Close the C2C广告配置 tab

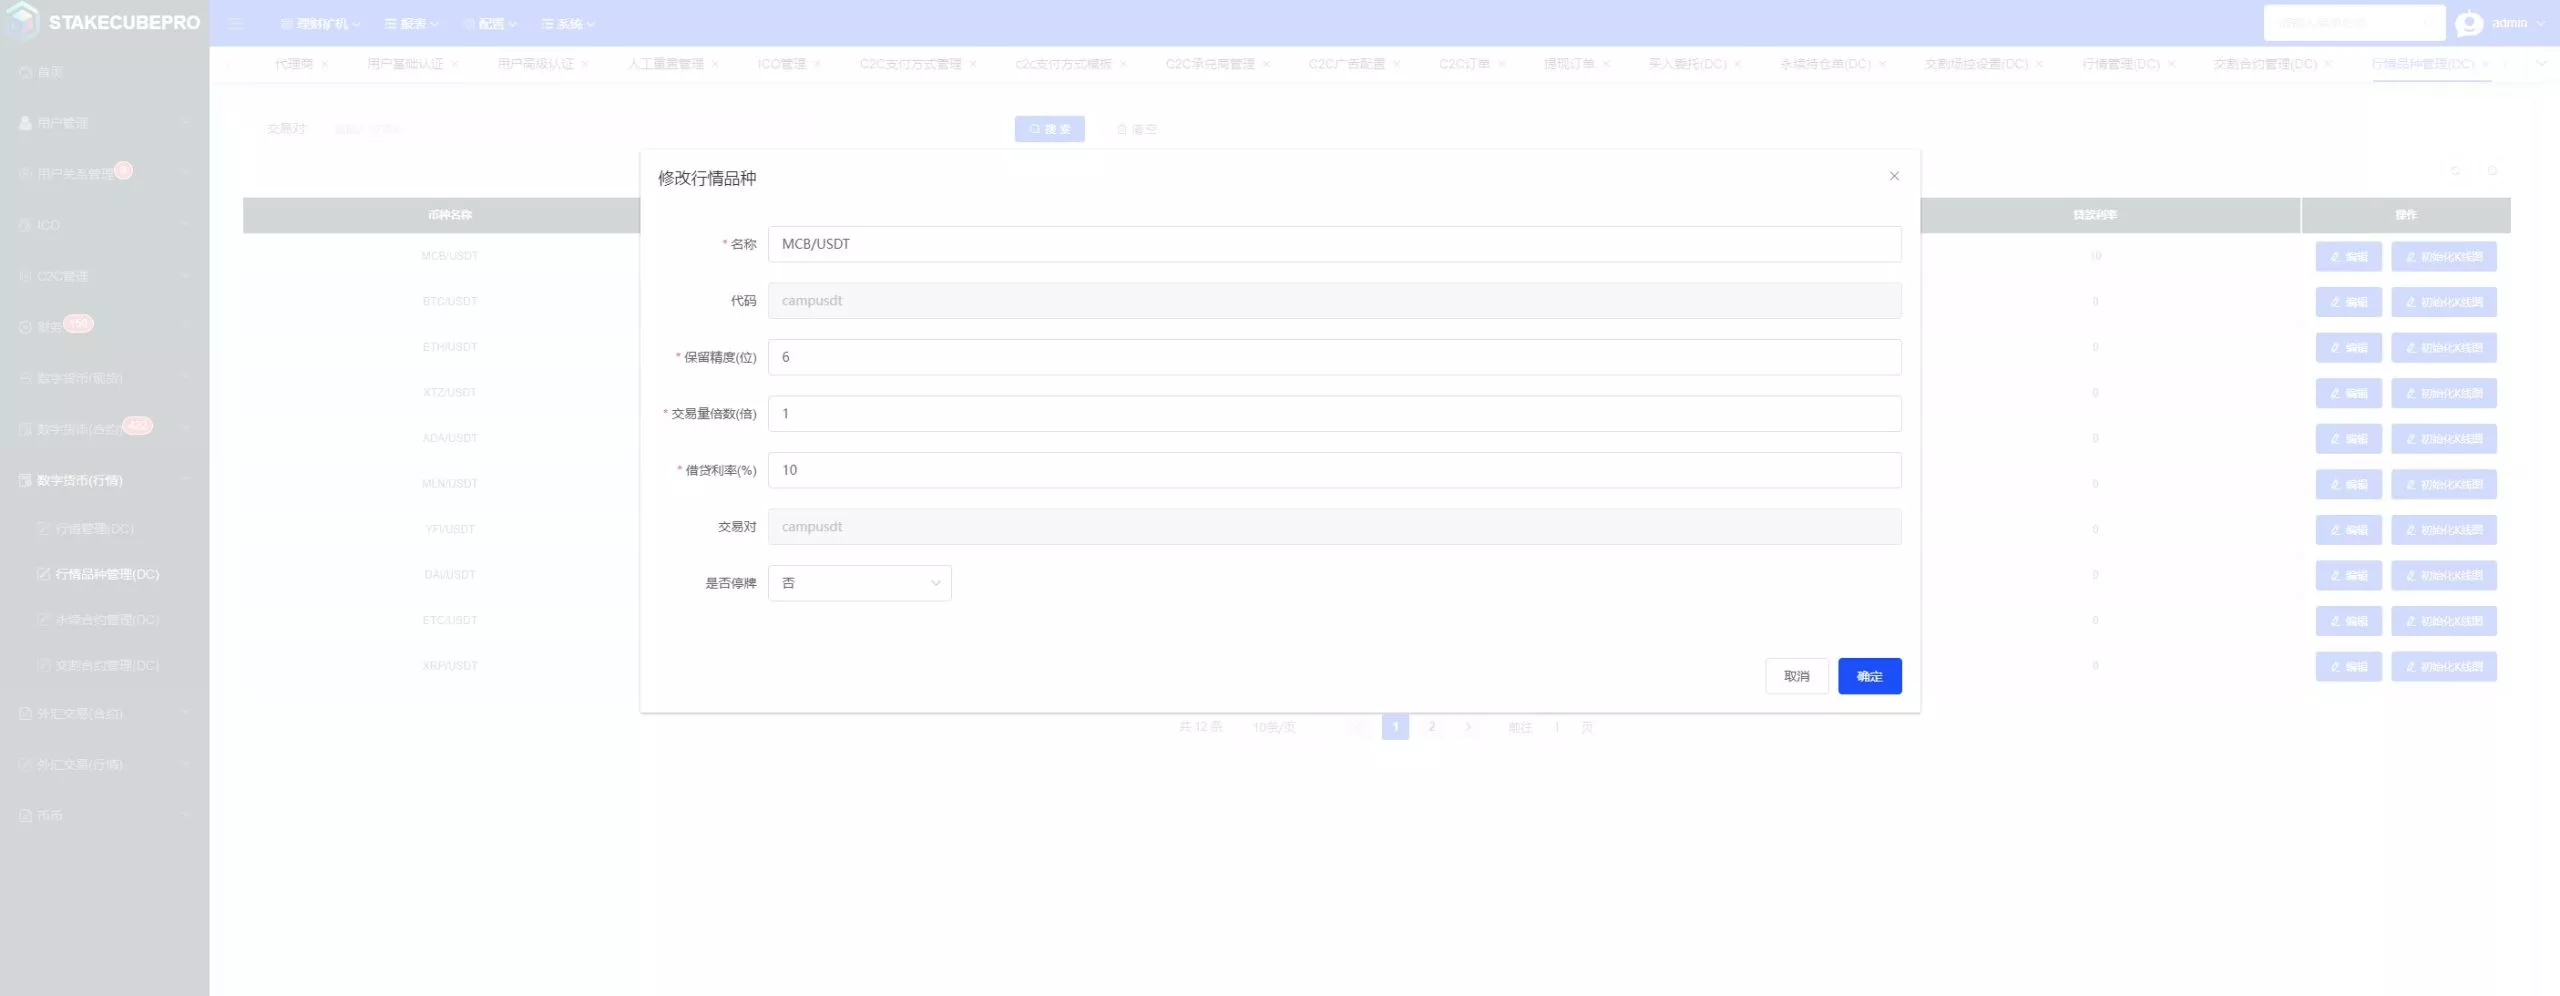pos(1396,64)
